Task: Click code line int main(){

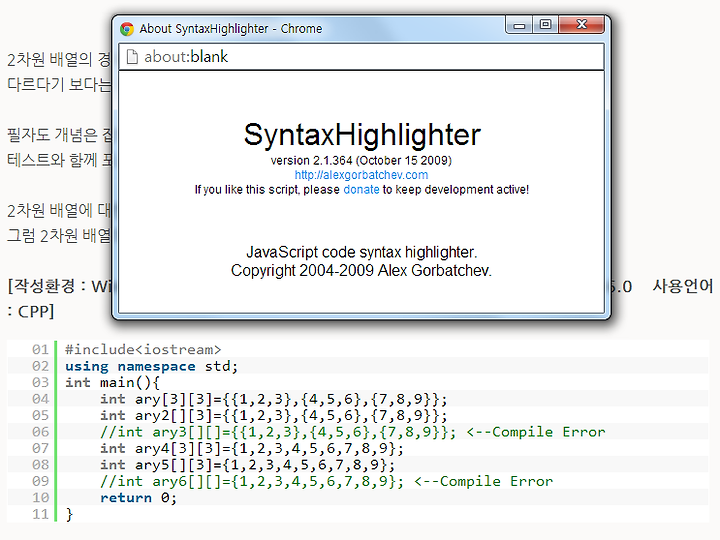Action: [112, 382]
